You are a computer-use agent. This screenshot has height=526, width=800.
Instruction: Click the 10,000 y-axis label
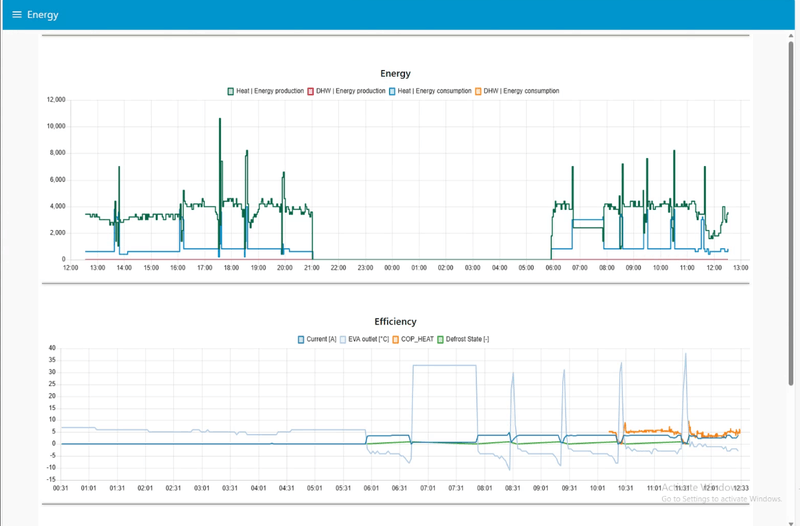click(56, 126)
